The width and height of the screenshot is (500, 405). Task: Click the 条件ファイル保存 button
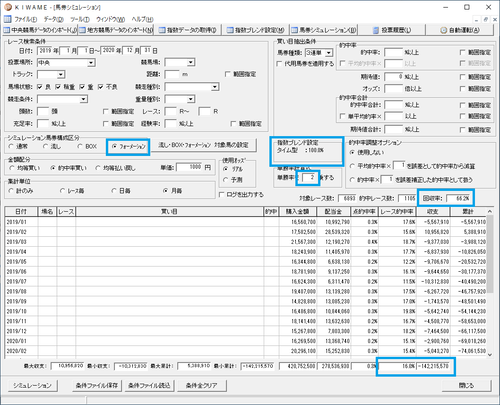(97, 386)
